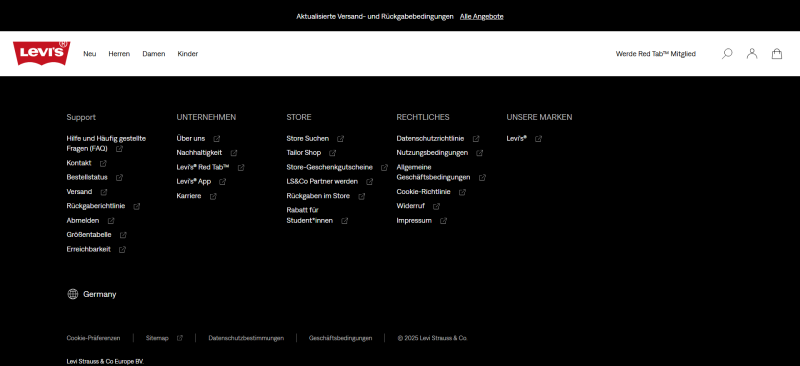This screenshot has height=366, width=800.
Task: Click external-link icon next to Impressum
Action: 443,221
